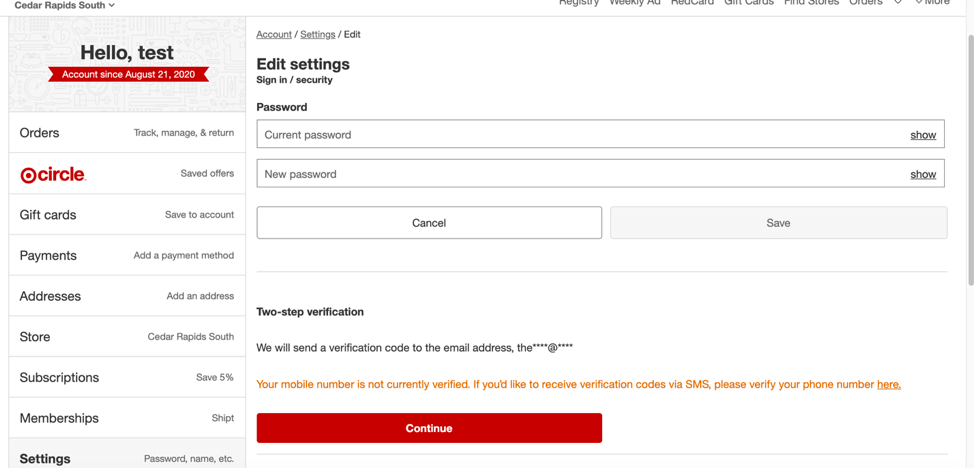974x468 pixels.
Task: Open Orders in the sidebar
Action: point(126,133)
